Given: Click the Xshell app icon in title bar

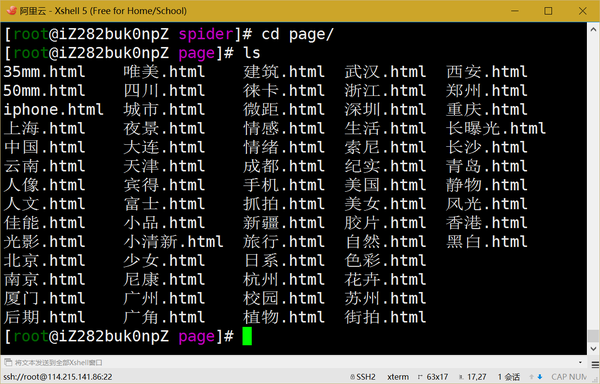Looking at the screenshot, I should (x=11, y=10).
